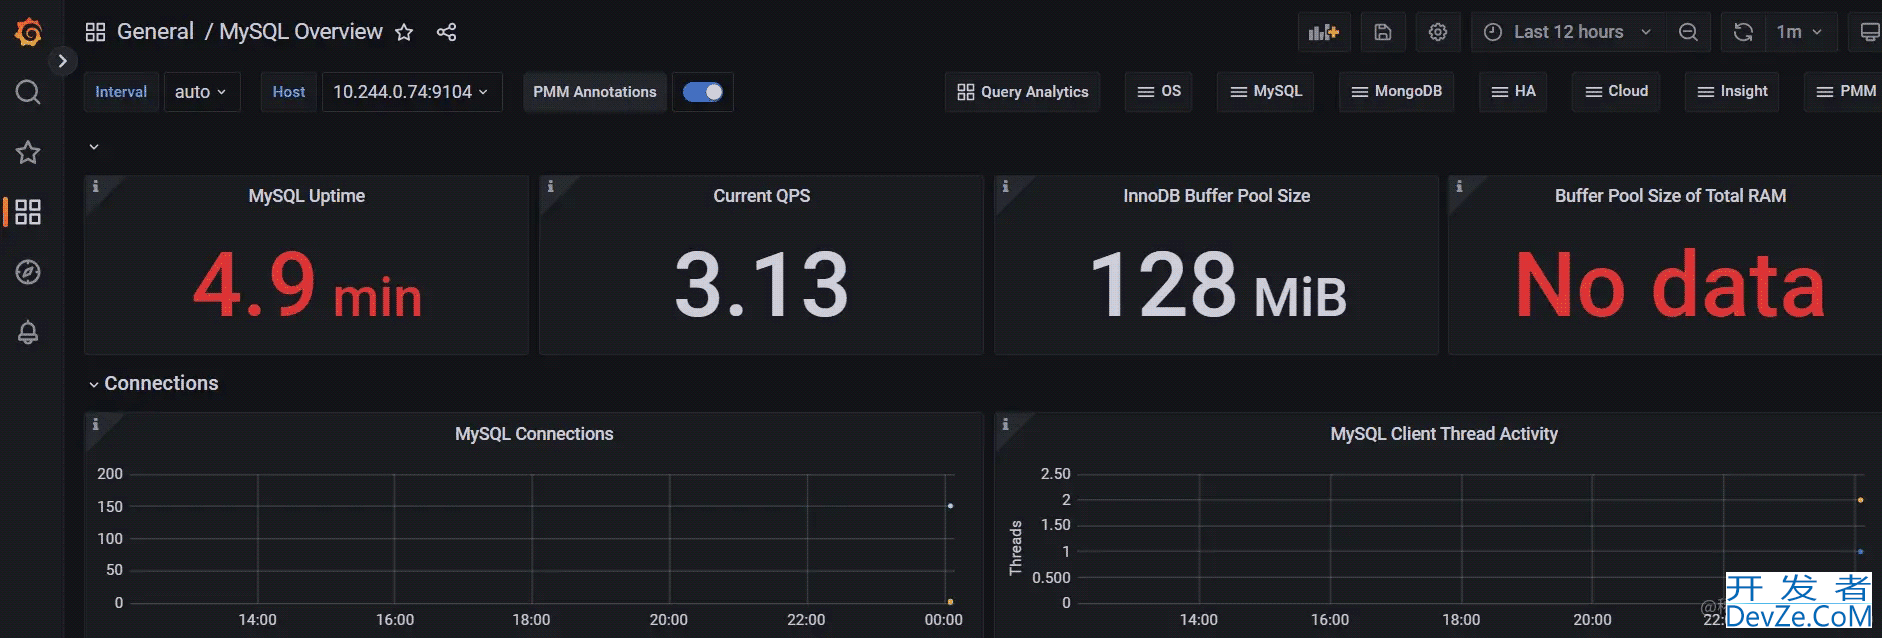
Task: Open the Grafana home logo
Action: click(29, 32)
